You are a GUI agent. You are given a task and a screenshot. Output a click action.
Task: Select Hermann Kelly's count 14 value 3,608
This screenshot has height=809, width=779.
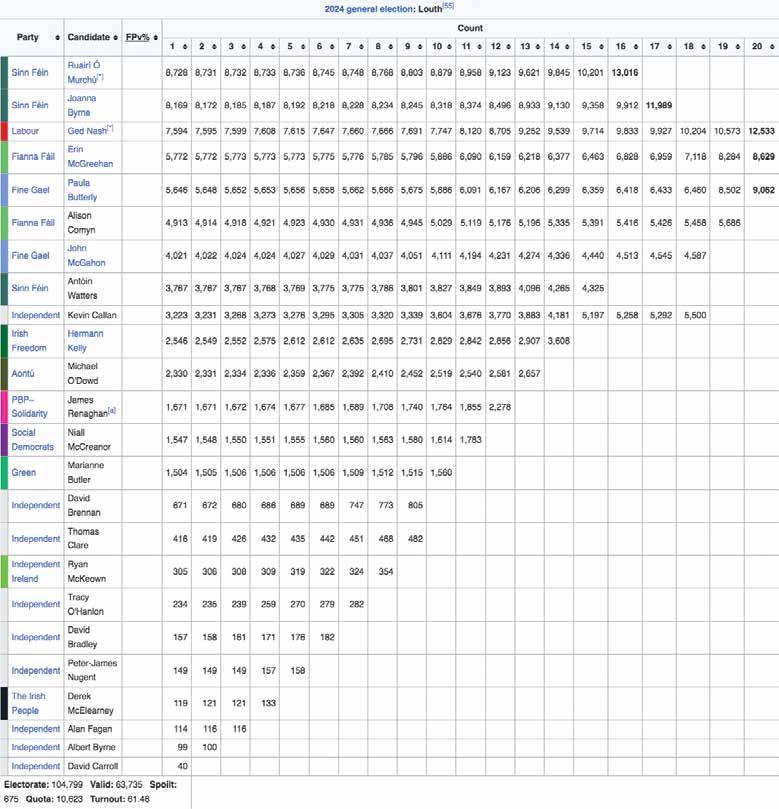pos(559,341)
